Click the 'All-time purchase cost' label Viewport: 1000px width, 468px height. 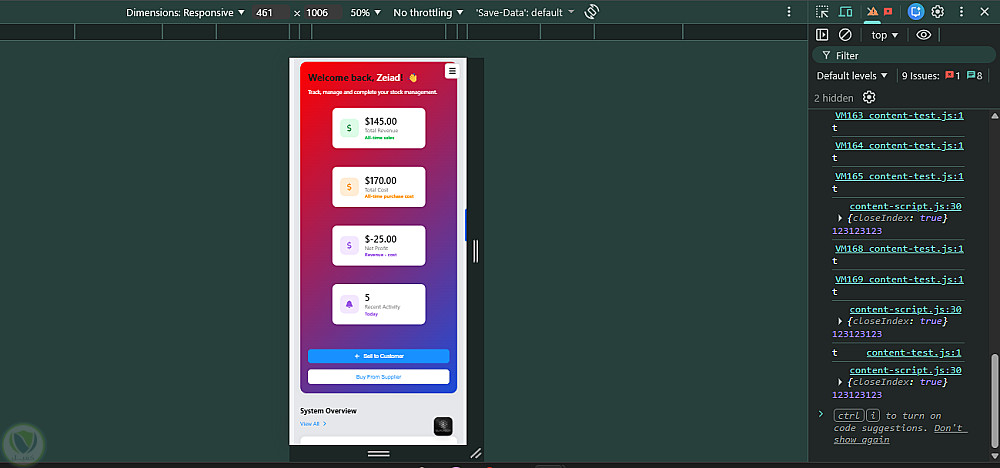[389, 196]
